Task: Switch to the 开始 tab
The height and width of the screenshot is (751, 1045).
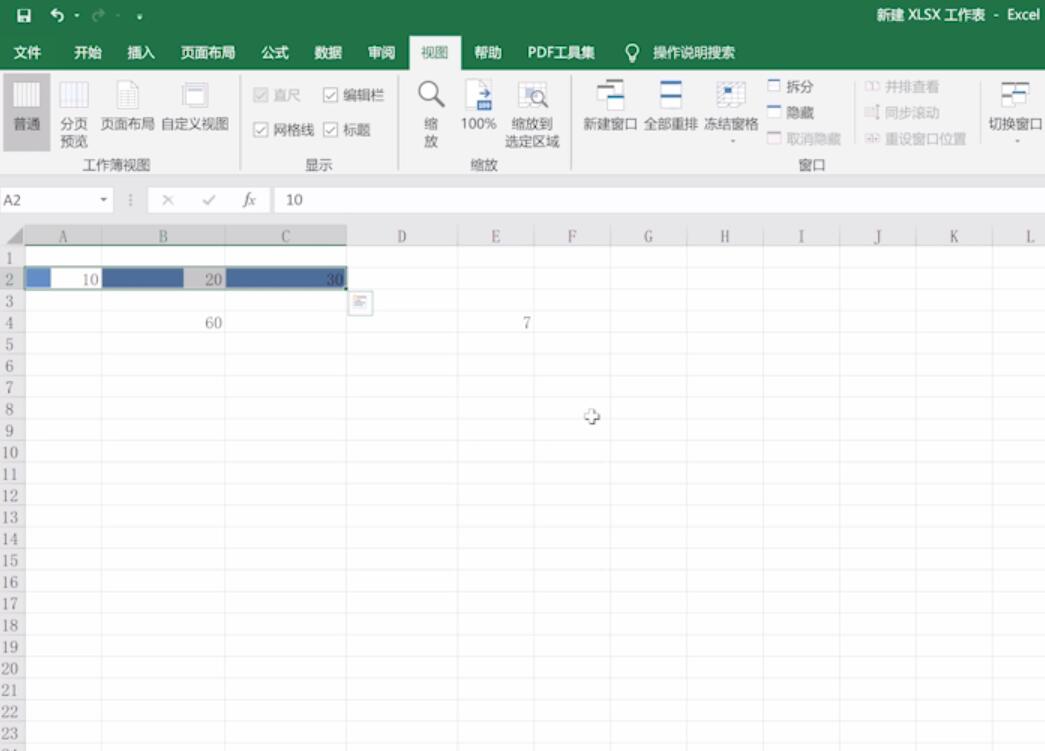Action: [87, 53]
